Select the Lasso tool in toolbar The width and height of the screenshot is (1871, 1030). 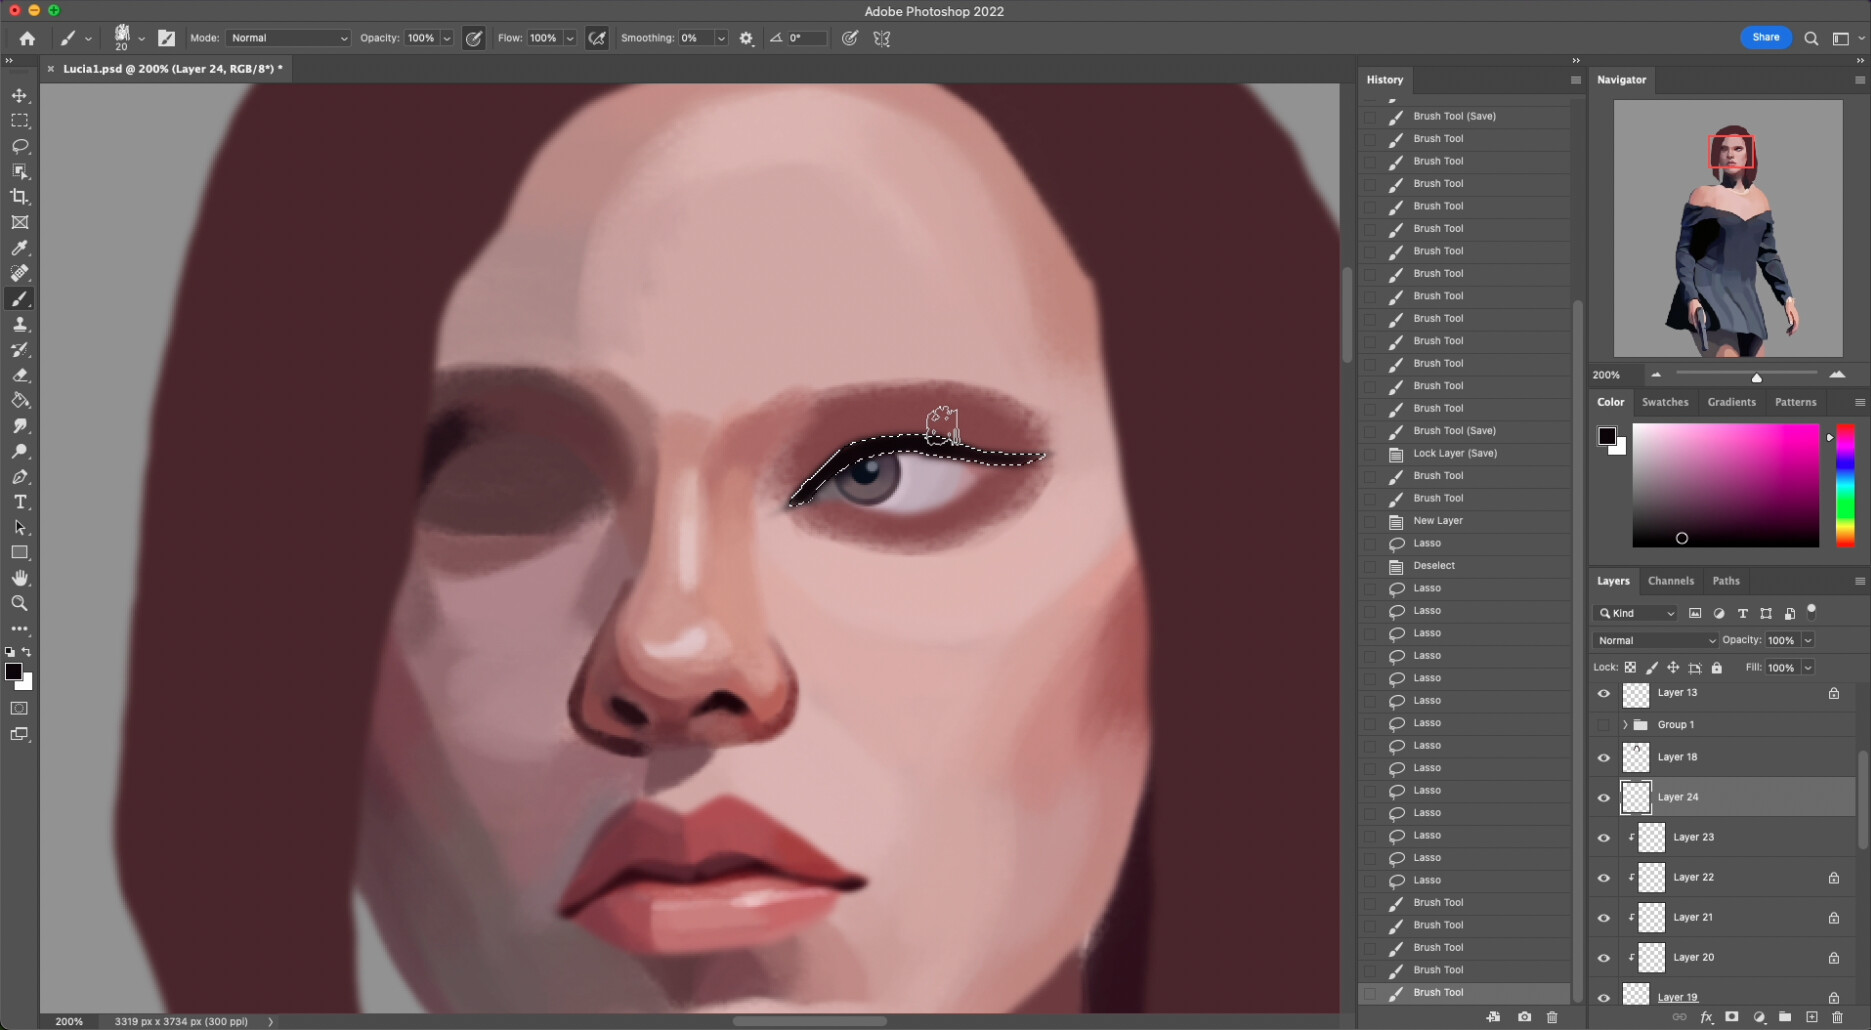coord(20,146)
